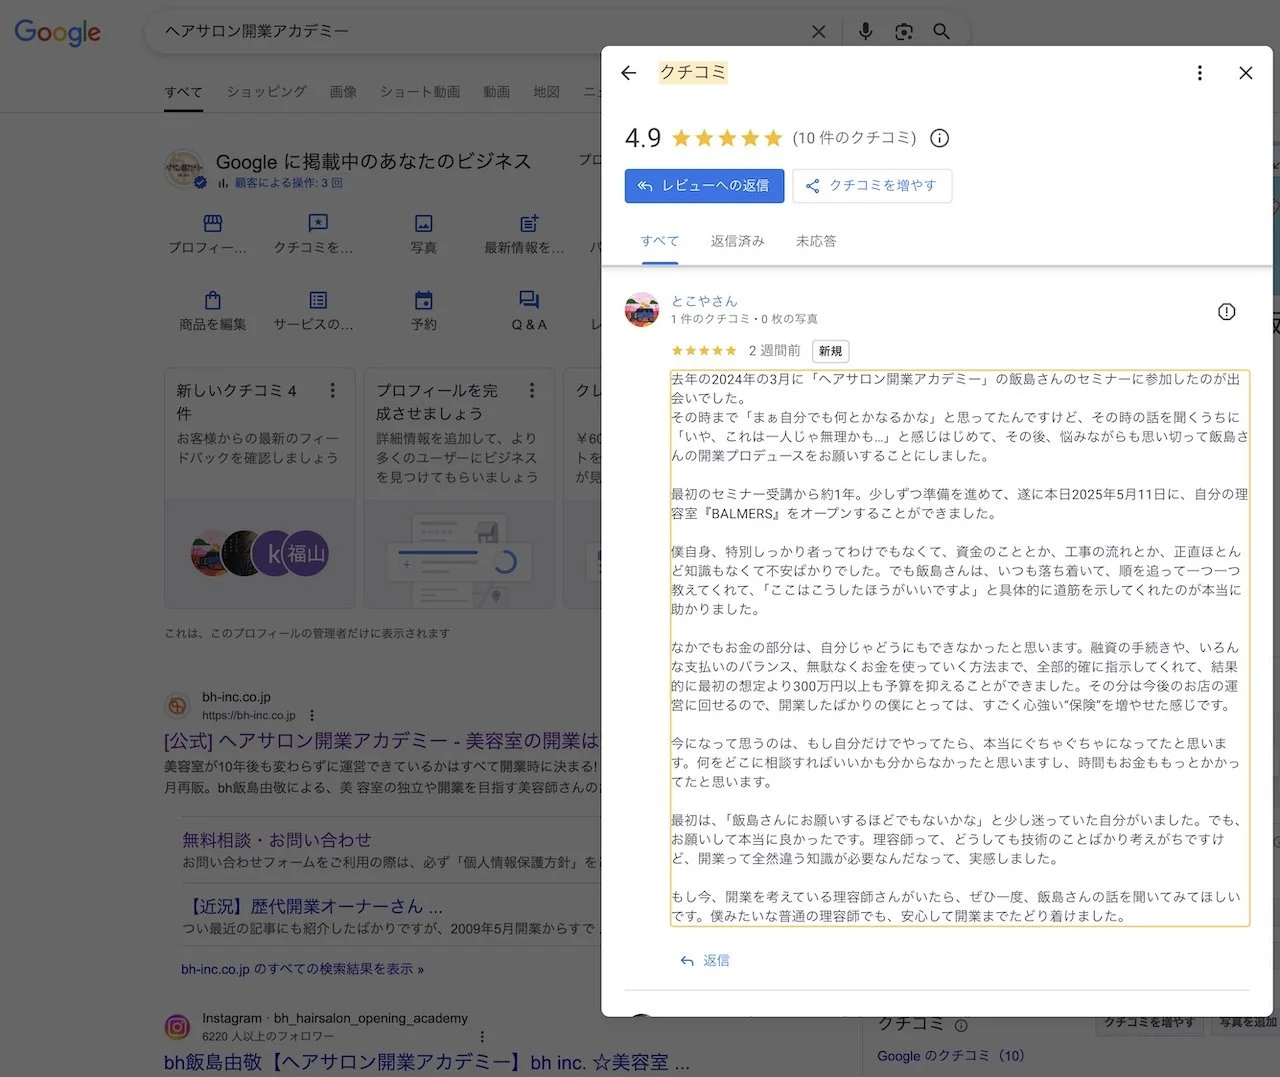This screenshot has width=1280, height=1077.
Task: Clear the search box with X icon
Action: [x=818, y=32]
